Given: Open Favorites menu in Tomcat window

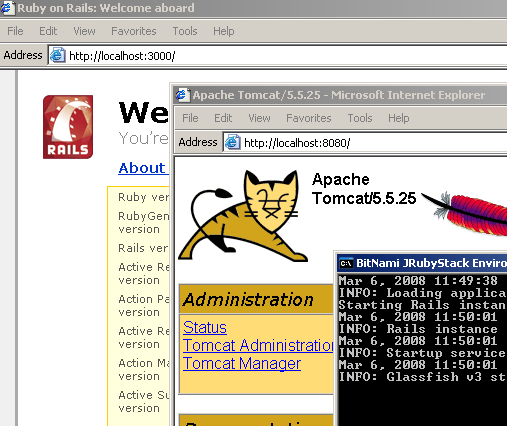Looking at the screenshot, I should point(309,118).
